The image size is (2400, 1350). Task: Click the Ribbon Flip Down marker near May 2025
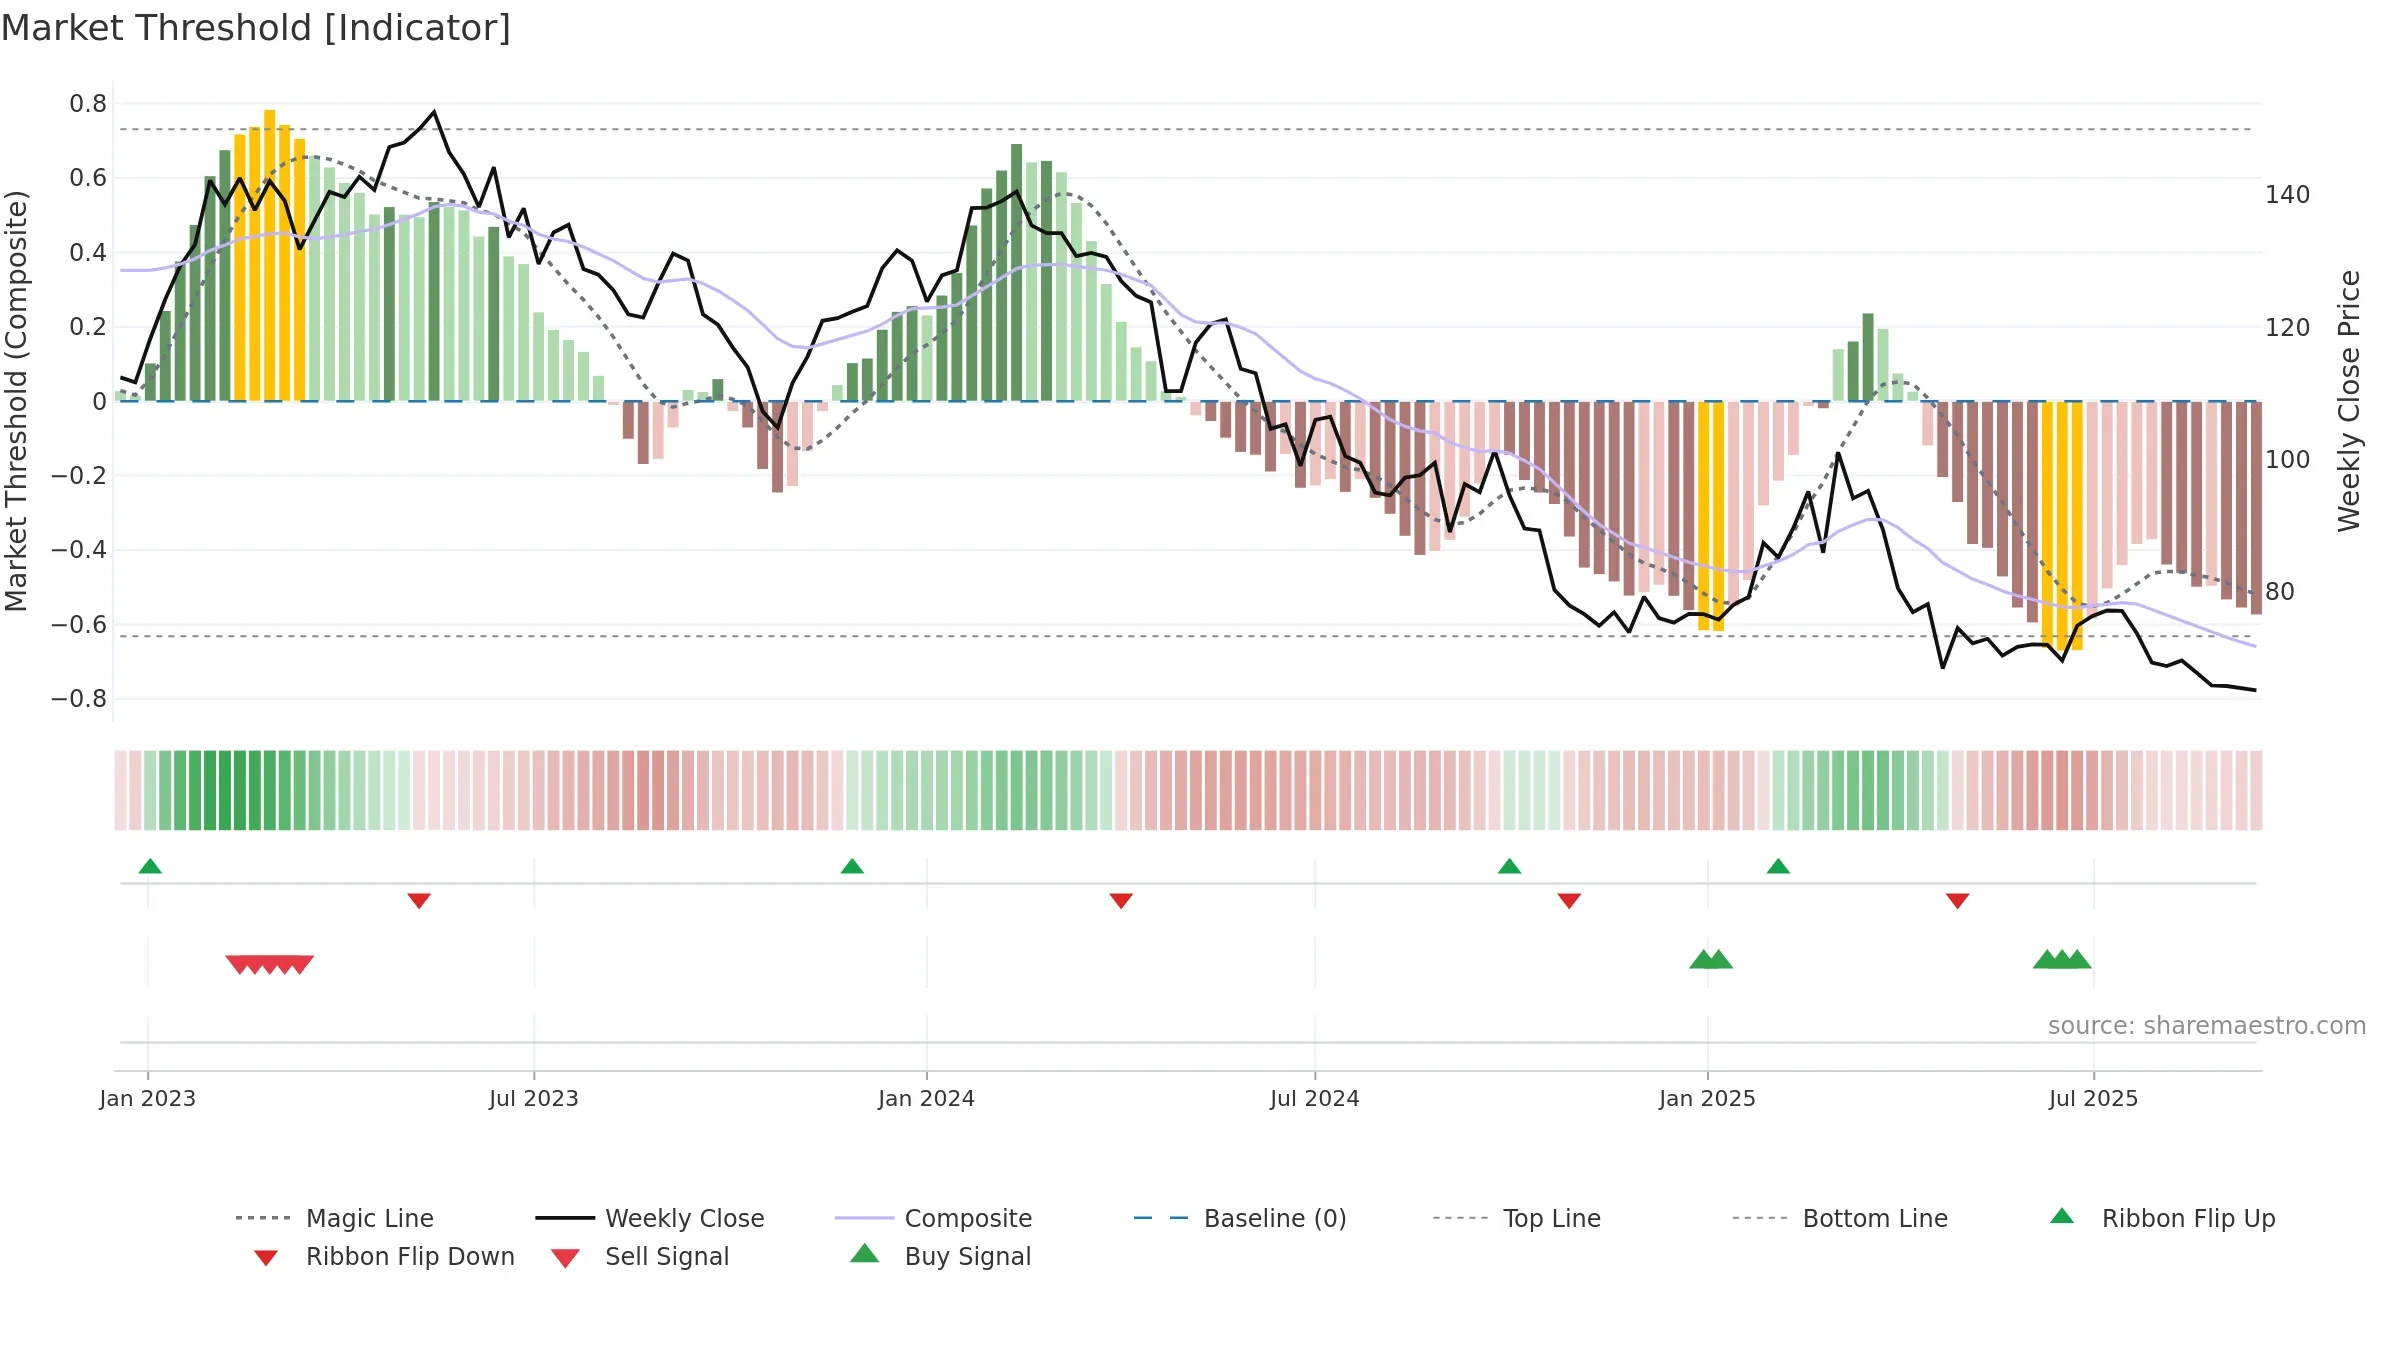(1957, 901)
